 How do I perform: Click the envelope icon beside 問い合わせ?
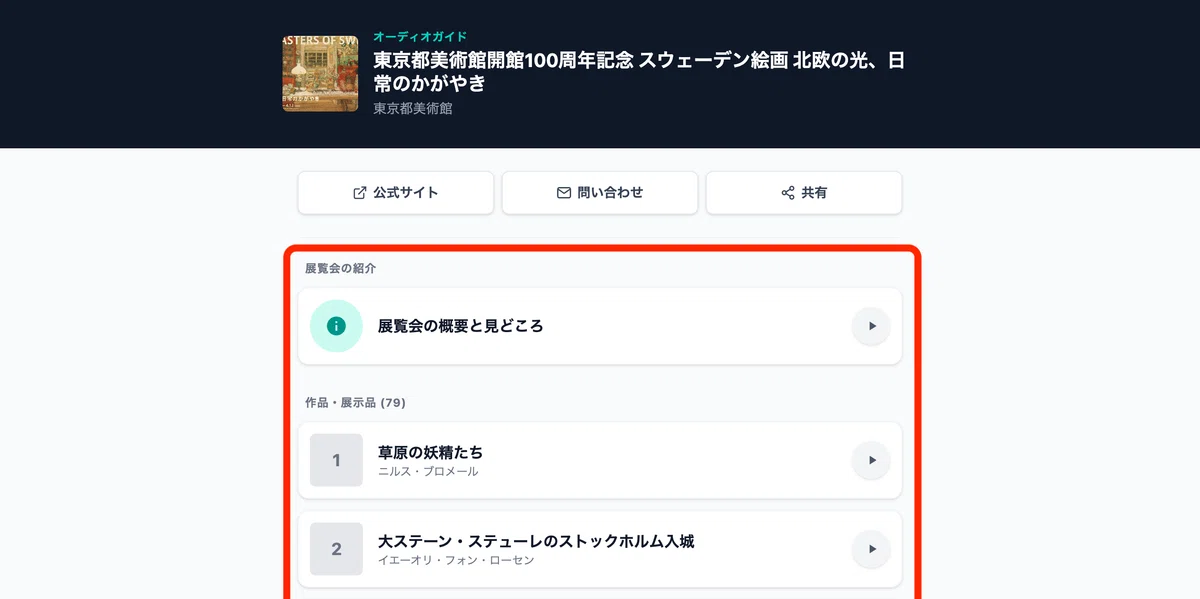click(564, 193)
